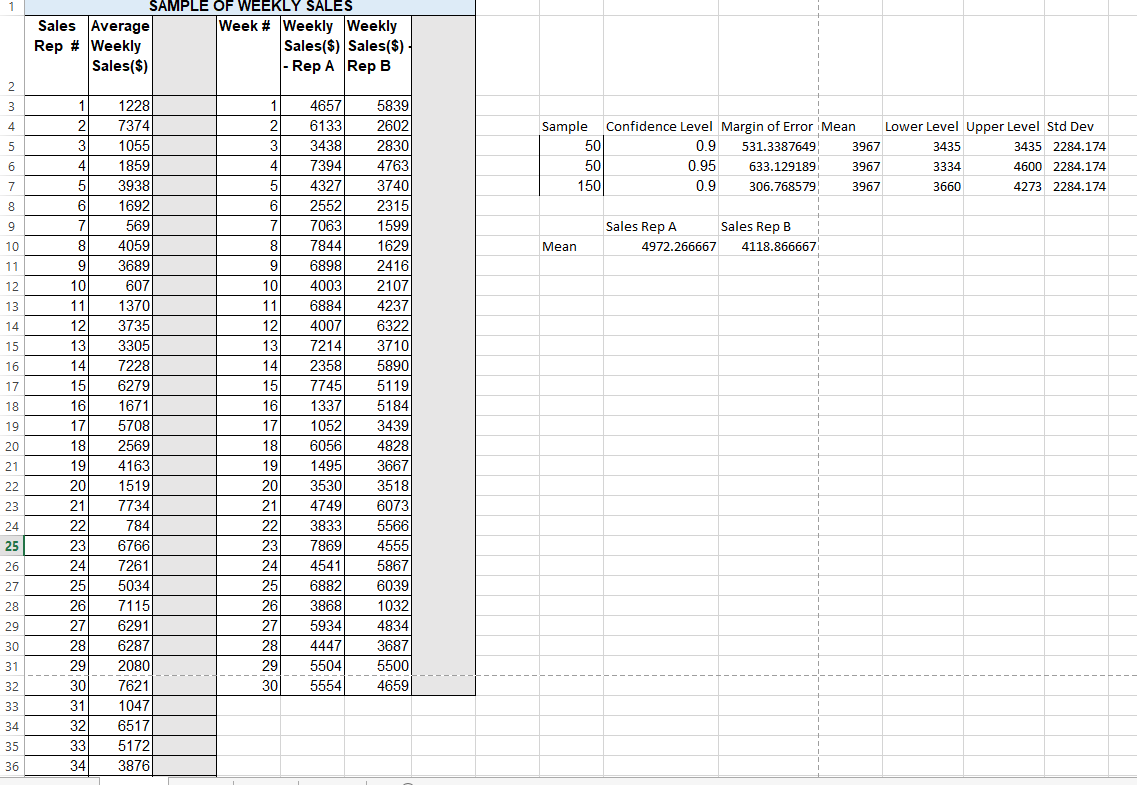Click the sample size 150 cell

(571, 186)
